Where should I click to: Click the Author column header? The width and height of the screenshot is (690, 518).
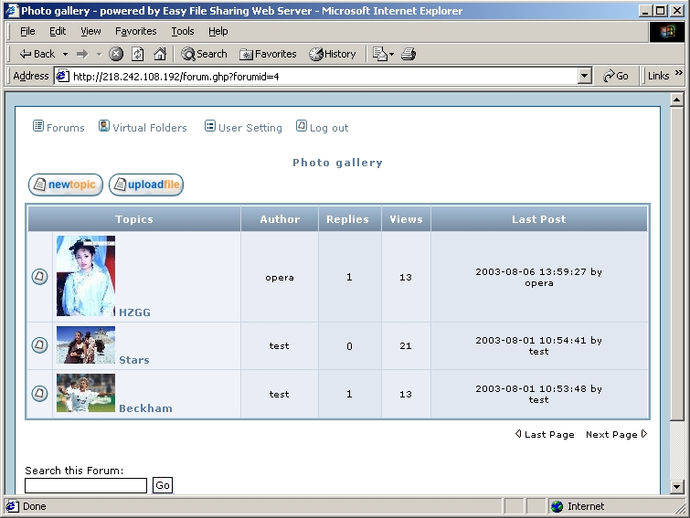[280, 219]
